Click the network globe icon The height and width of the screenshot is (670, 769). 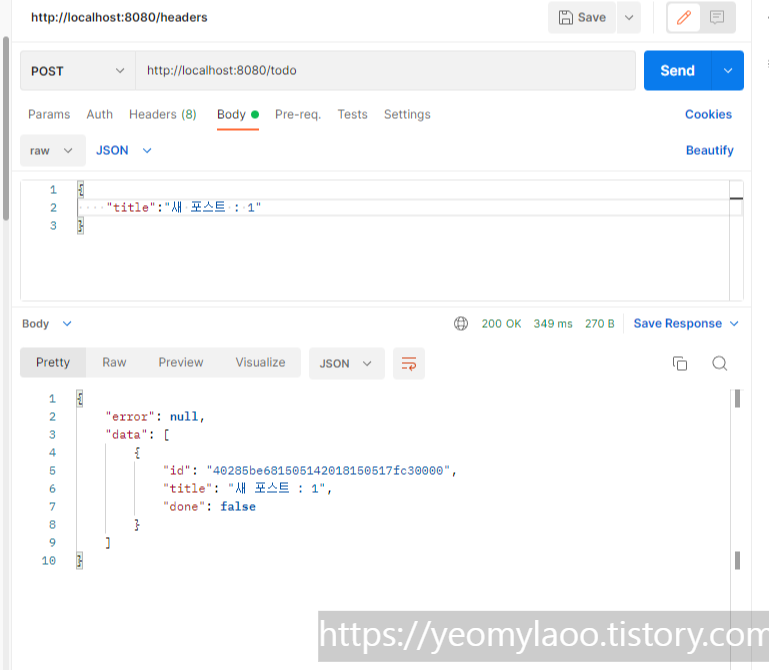[461, 324]
